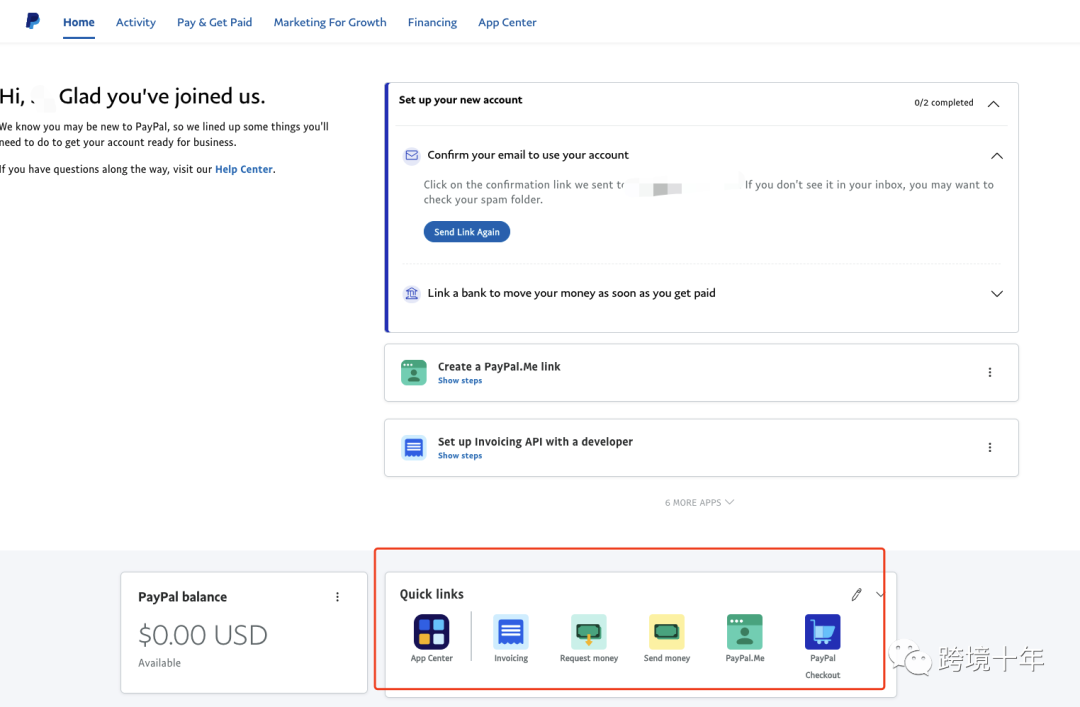Click Set up Invoicing API with a developer title

(x=535, y=442)
